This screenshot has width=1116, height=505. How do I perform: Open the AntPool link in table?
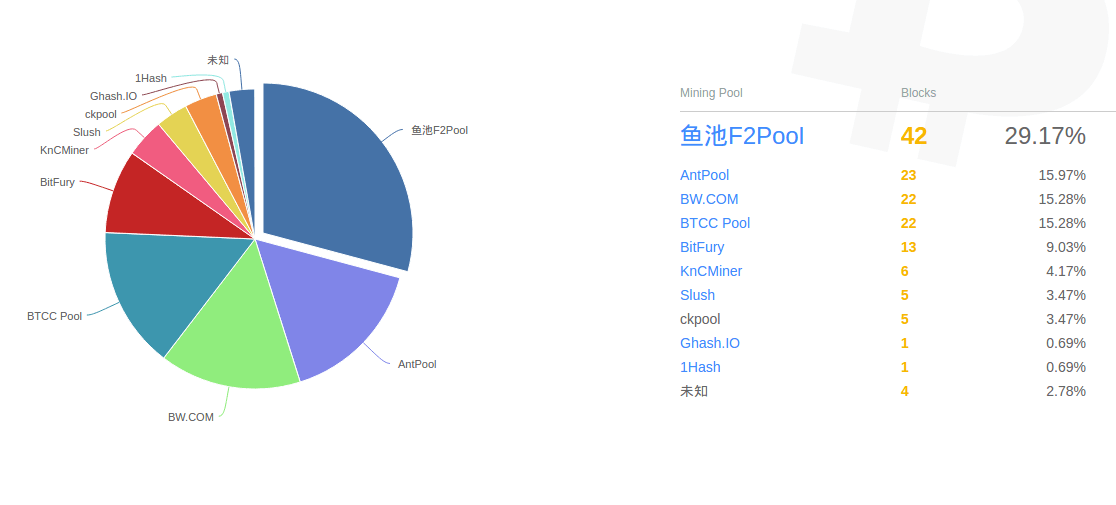point(705,175)
